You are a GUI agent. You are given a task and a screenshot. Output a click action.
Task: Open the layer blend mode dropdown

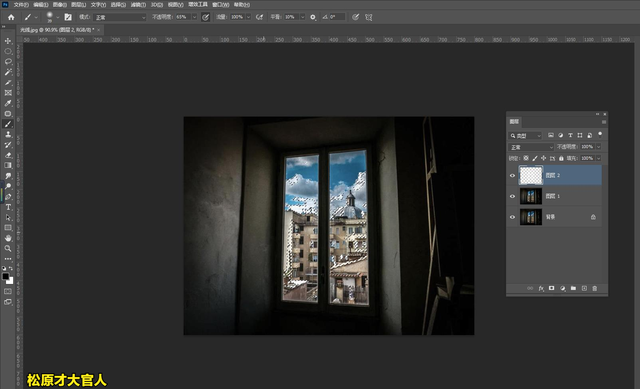click(531, 147)
